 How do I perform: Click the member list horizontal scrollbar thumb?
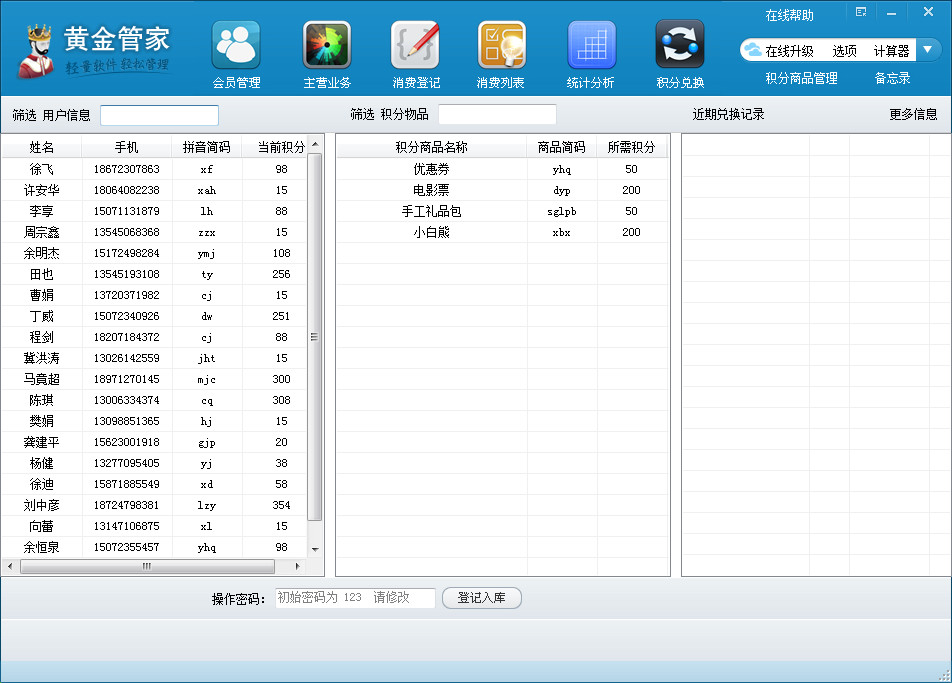(147, 566)
